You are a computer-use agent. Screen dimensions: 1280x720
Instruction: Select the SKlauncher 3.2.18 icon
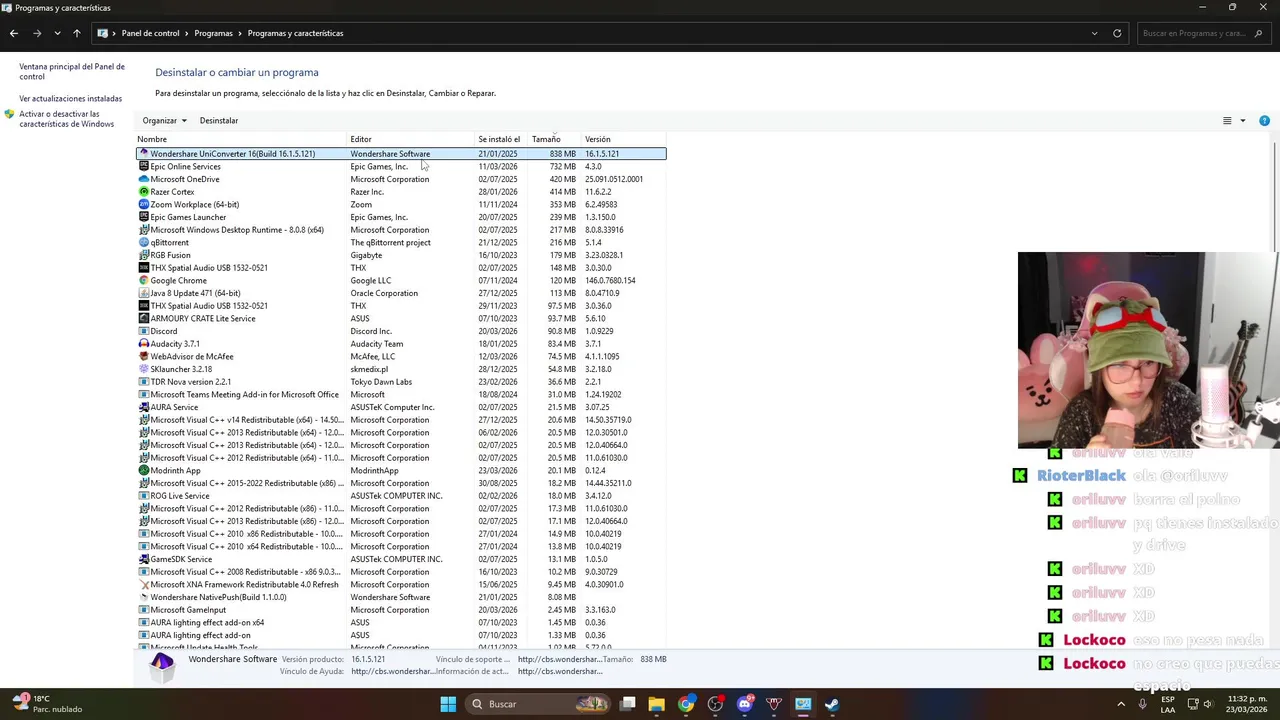click(x=143, y=369)
